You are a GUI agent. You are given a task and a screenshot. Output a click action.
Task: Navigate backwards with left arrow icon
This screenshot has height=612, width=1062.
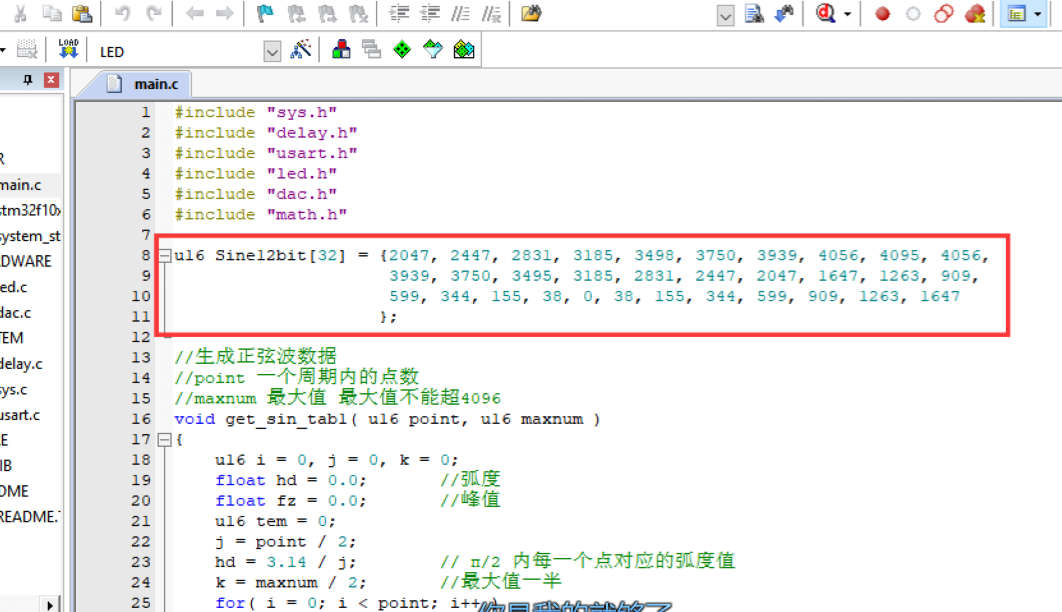tap(194, 14)
